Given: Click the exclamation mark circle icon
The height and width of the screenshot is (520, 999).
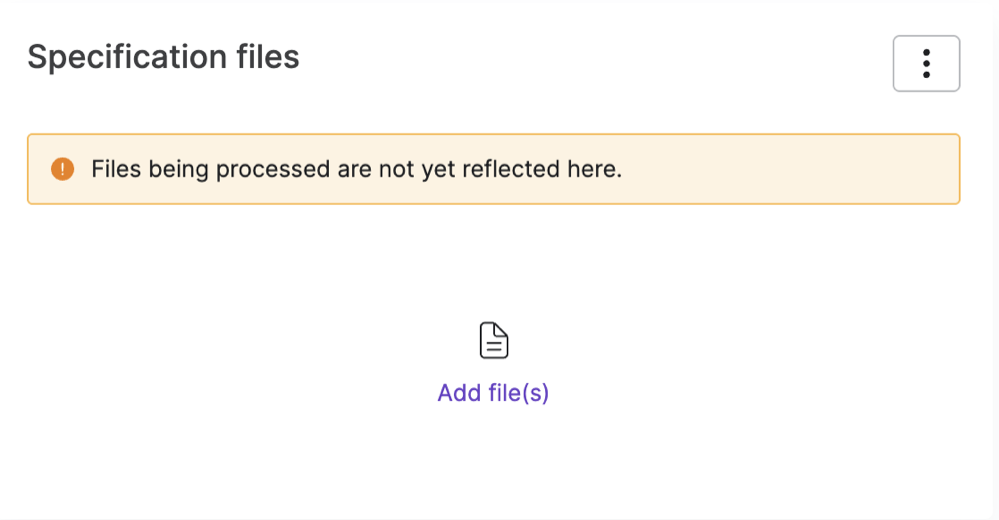Looking at the screenshot, I should pos(62,169).
